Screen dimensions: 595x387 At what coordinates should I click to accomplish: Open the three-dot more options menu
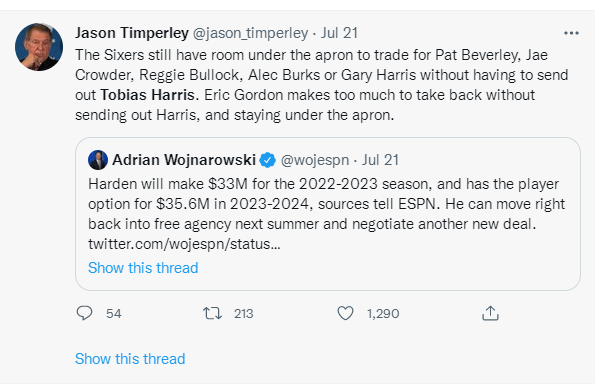(x=571, y=33)
